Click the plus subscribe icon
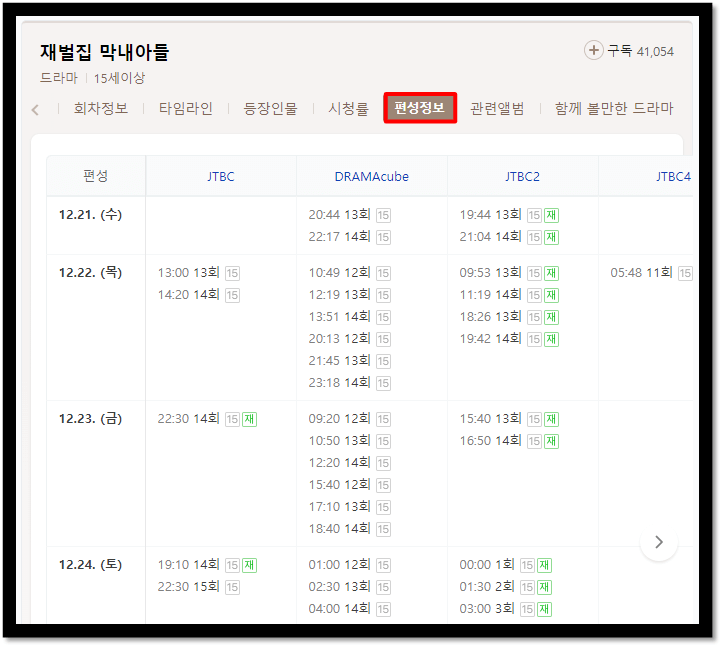Screen dimensions: 722x647 [594, 50]
